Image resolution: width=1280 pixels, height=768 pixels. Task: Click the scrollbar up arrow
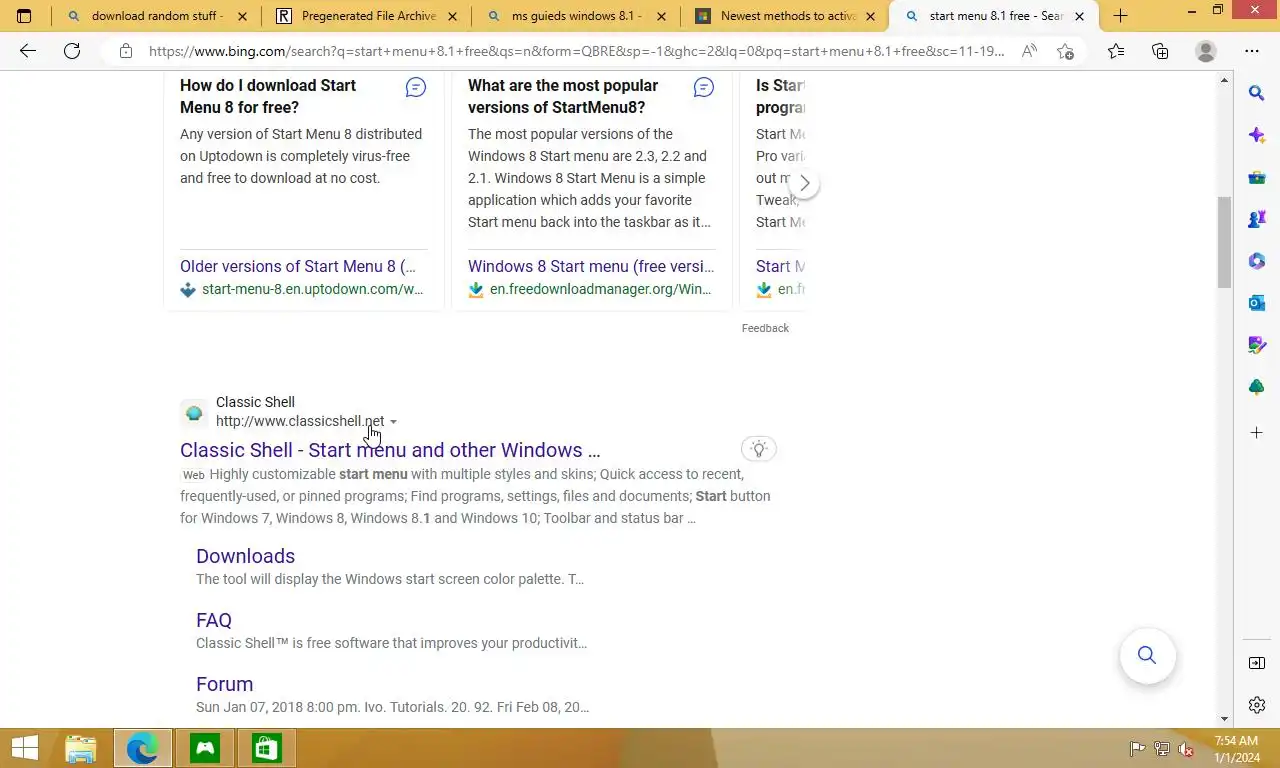[1225, 80]
